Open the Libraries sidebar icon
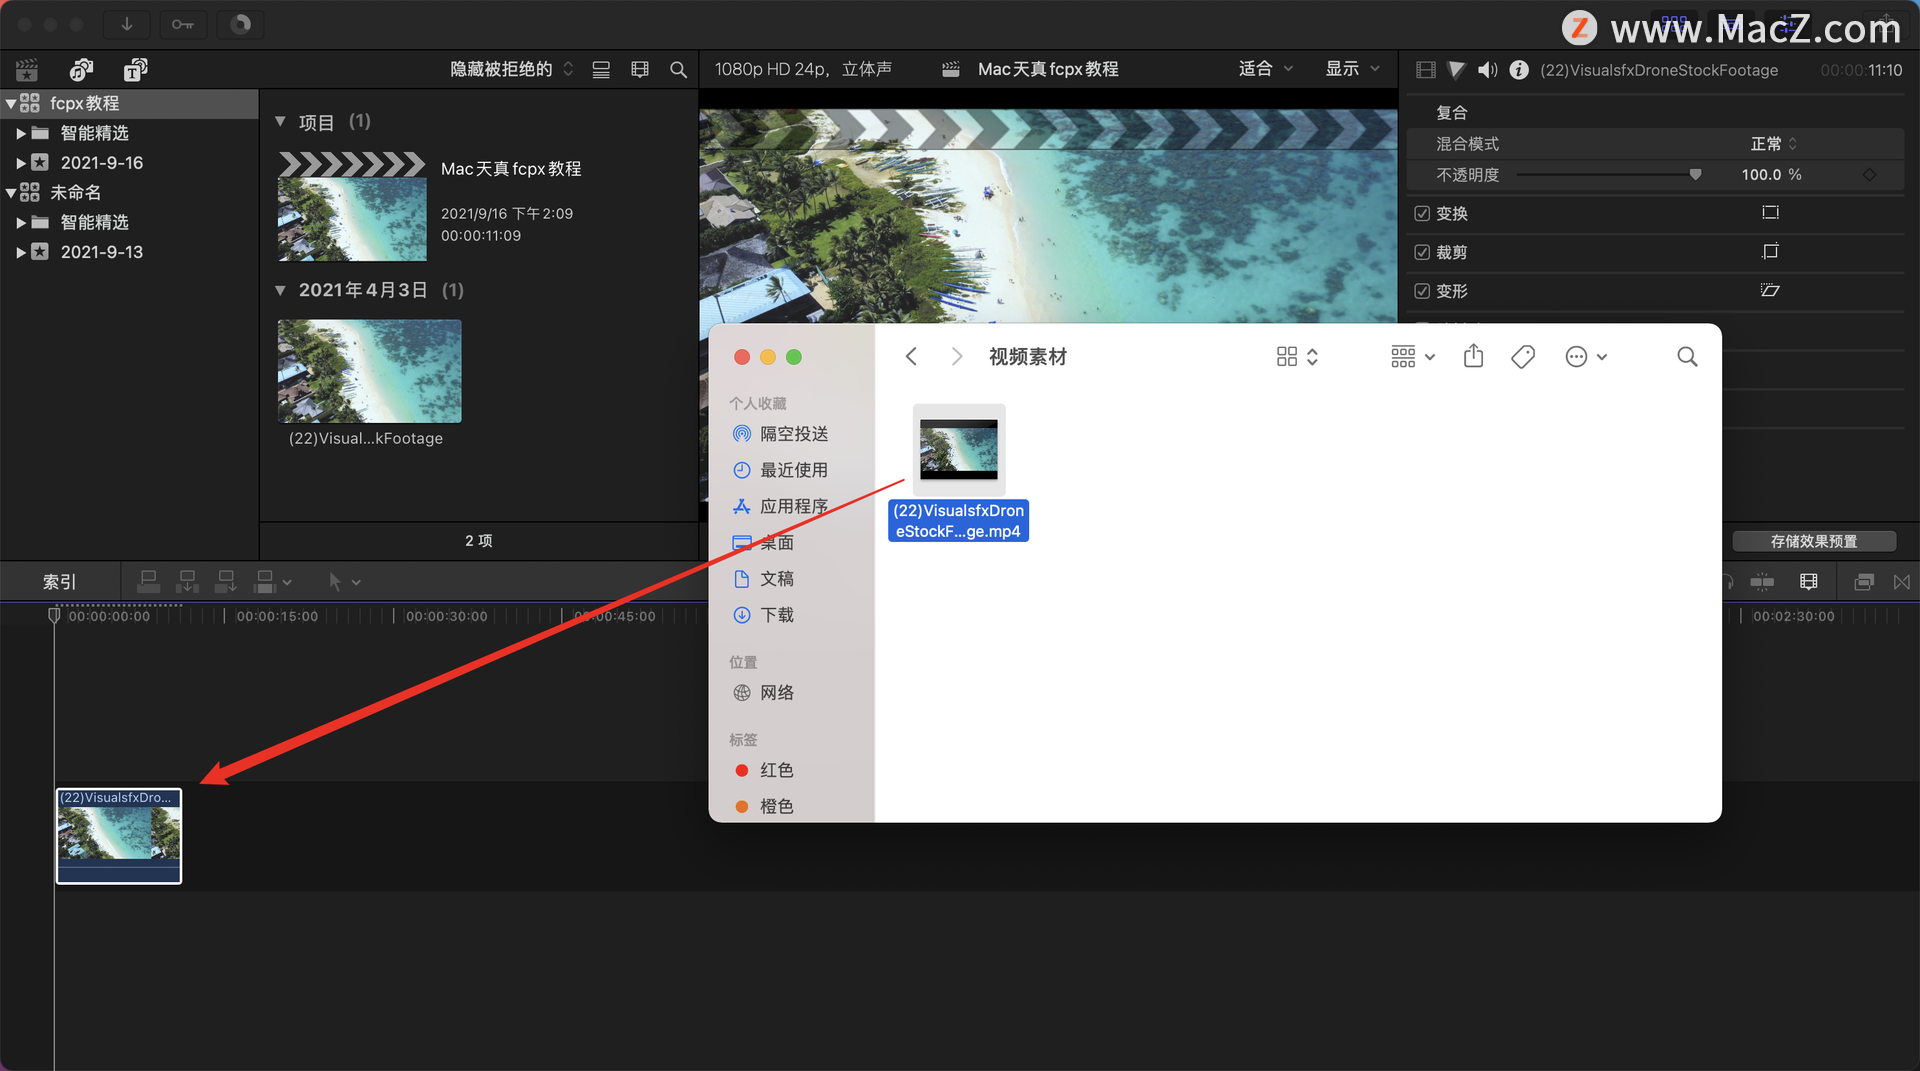 click(27, 70)
